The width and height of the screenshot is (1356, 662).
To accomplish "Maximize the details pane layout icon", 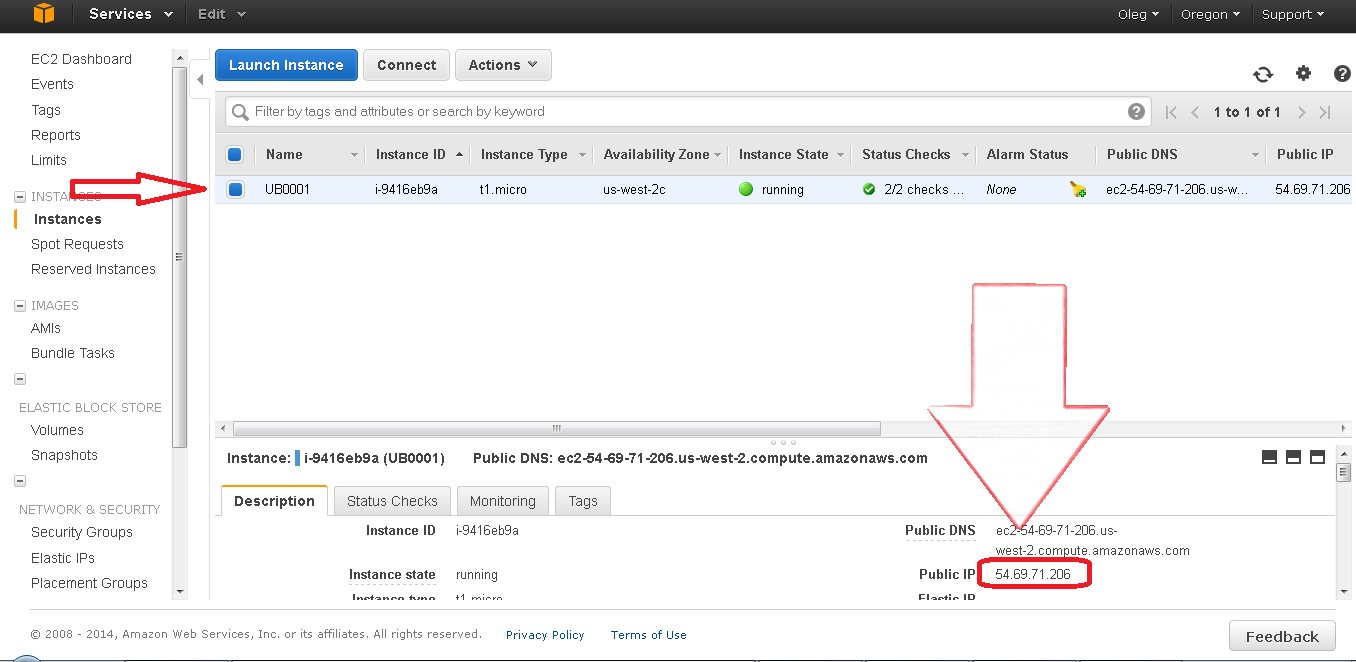I will (1317, 457).
